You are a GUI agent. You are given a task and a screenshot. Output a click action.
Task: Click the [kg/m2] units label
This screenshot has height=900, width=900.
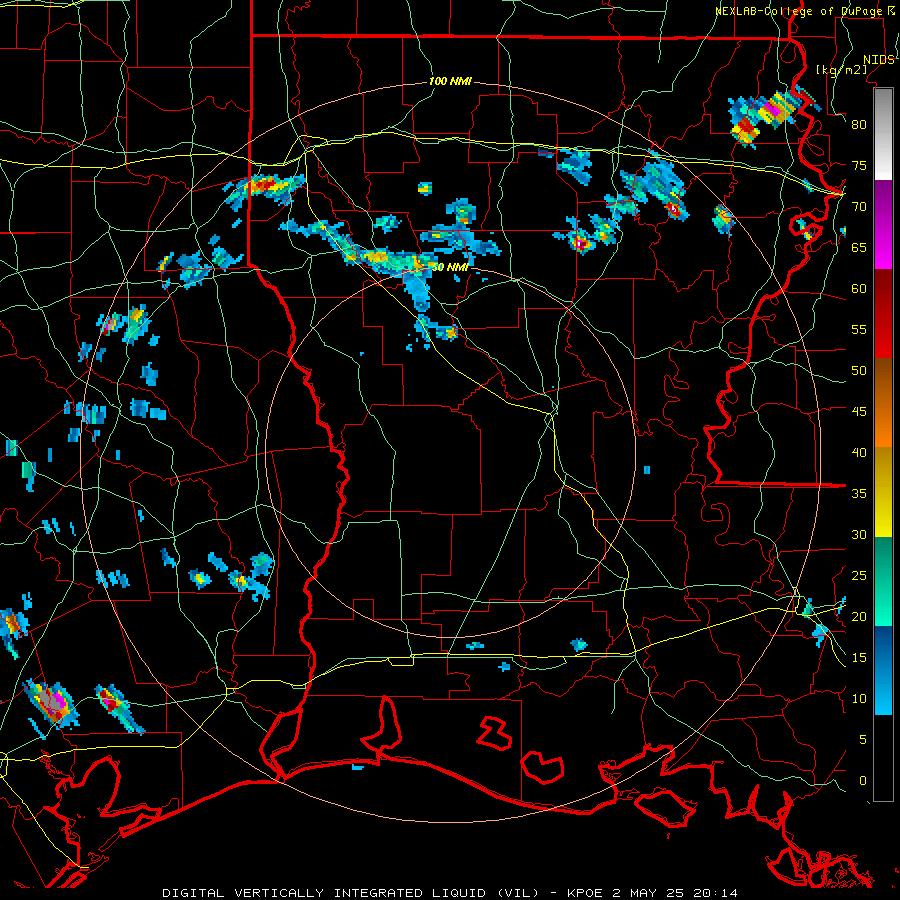coord(842,70)
